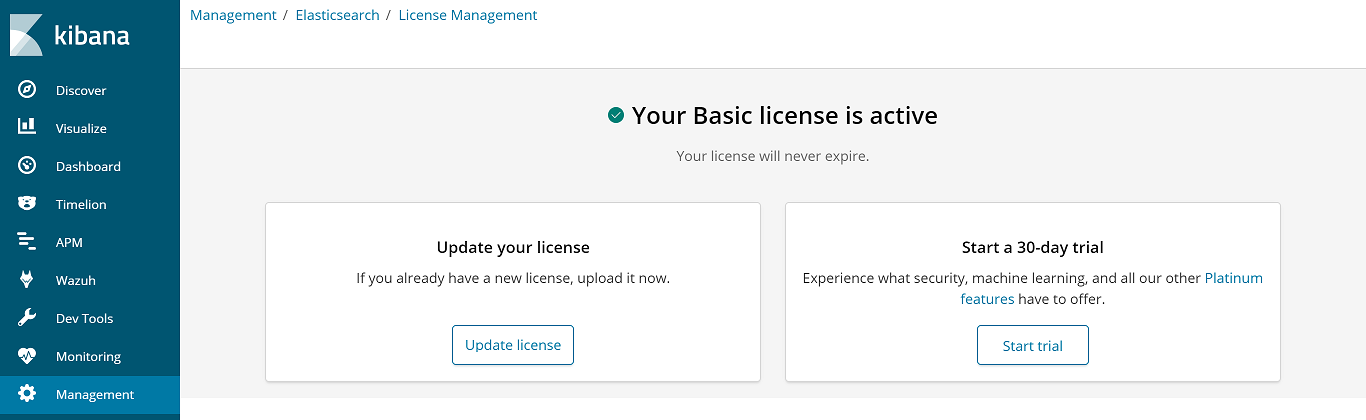This screenshot has height=420, width=1366.
Task: Start the 30-day trial button
Action: 1033,346
